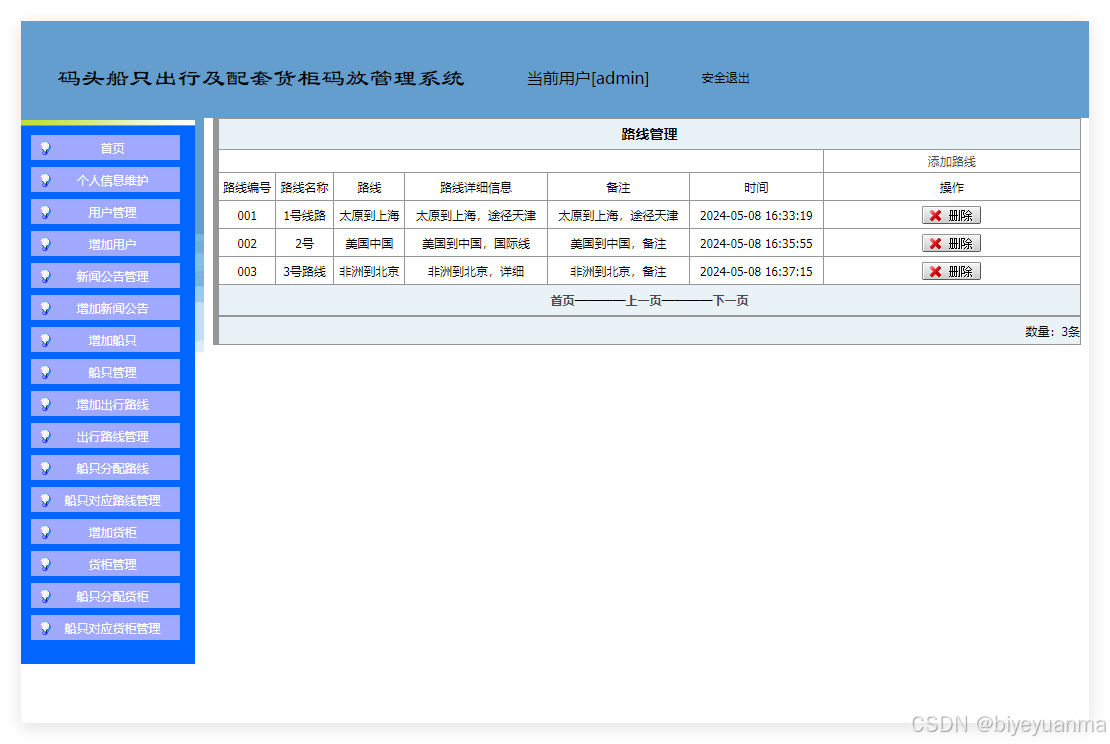Image resolution: width=1110 pixels, height=744 pixels.
Task: Click the red X delete icon for route 002
Action: coord(938,242)
